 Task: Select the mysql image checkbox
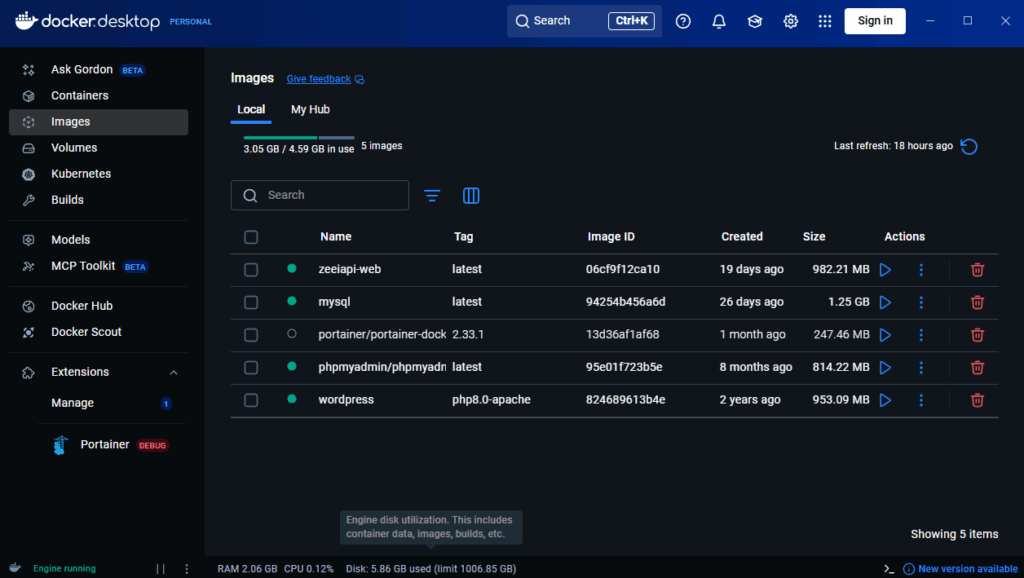pos(251,302)
